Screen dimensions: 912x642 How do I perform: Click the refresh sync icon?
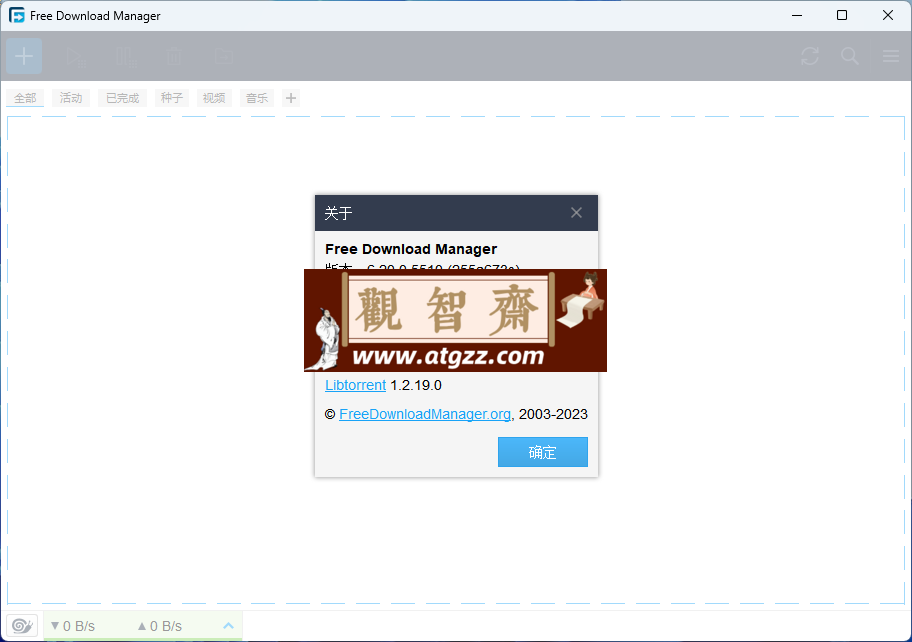(810, 56)
